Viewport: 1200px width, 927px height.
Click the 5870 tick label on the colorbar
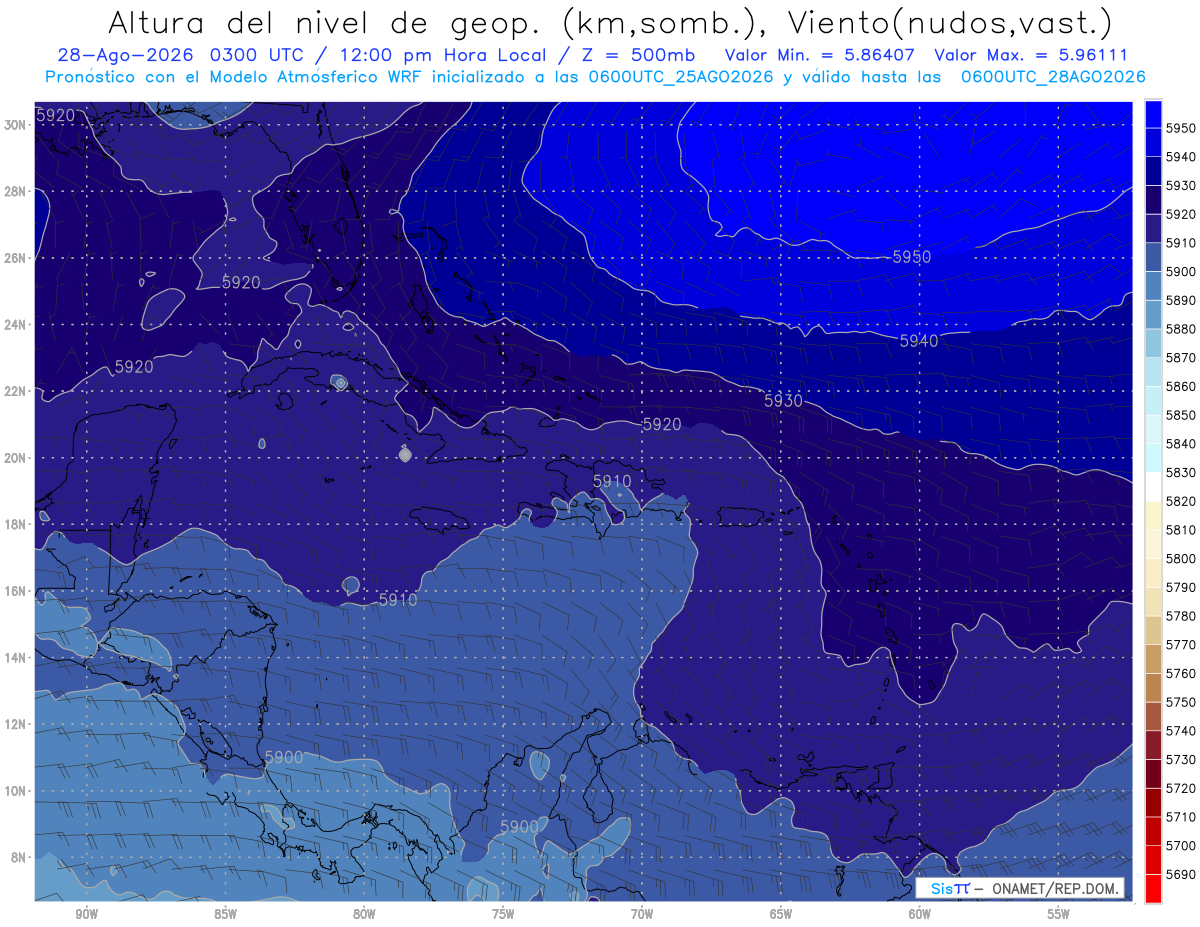coord(1181,357)
